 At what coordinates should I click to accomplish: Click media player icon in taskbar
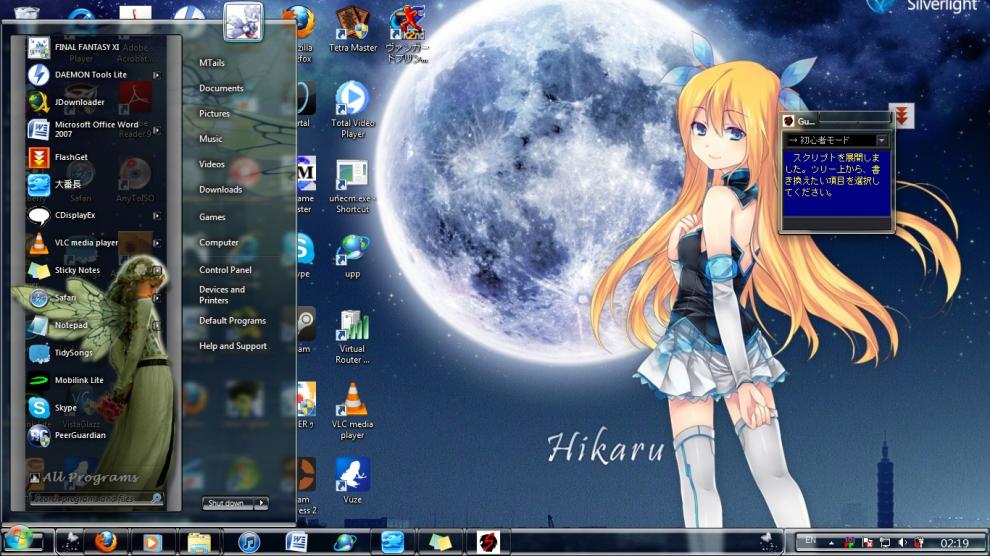click(x=152, y=542)
